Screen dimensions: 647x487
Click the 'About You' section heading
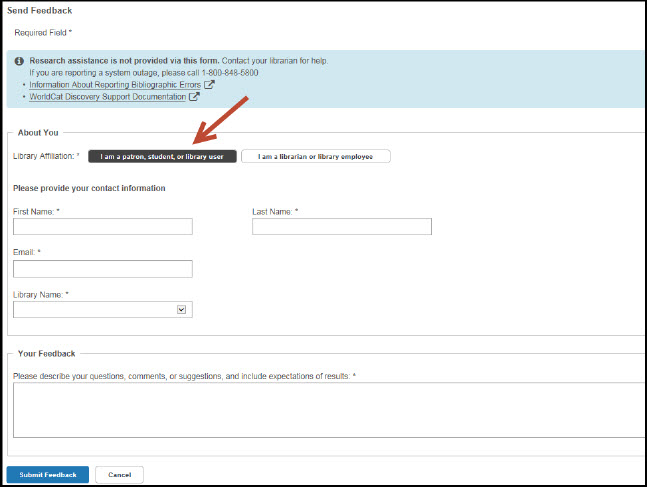point(38,132)
